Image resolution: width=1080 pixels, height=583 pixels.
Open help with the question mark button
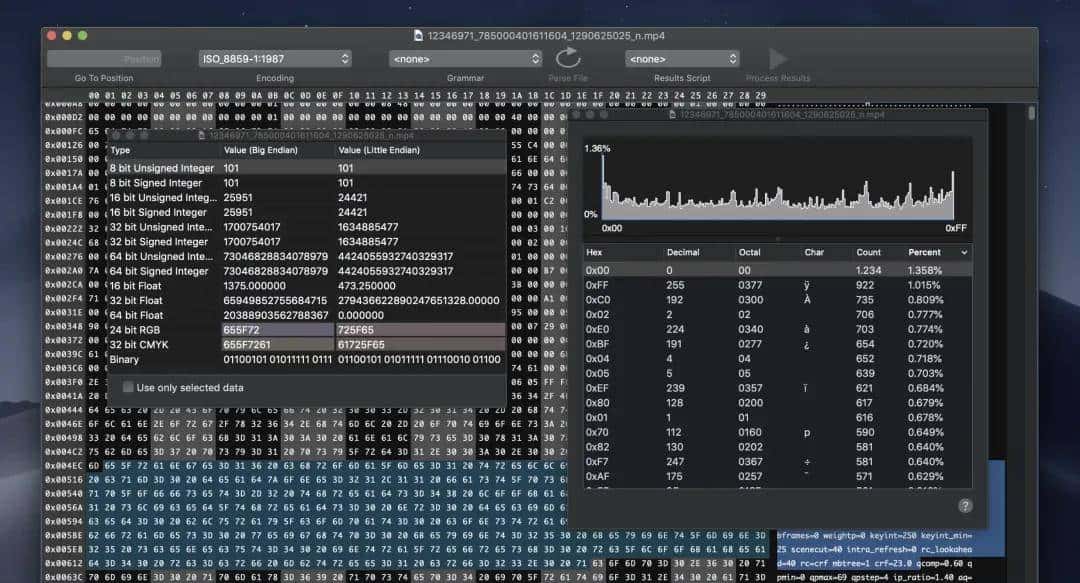pos(965,505)
